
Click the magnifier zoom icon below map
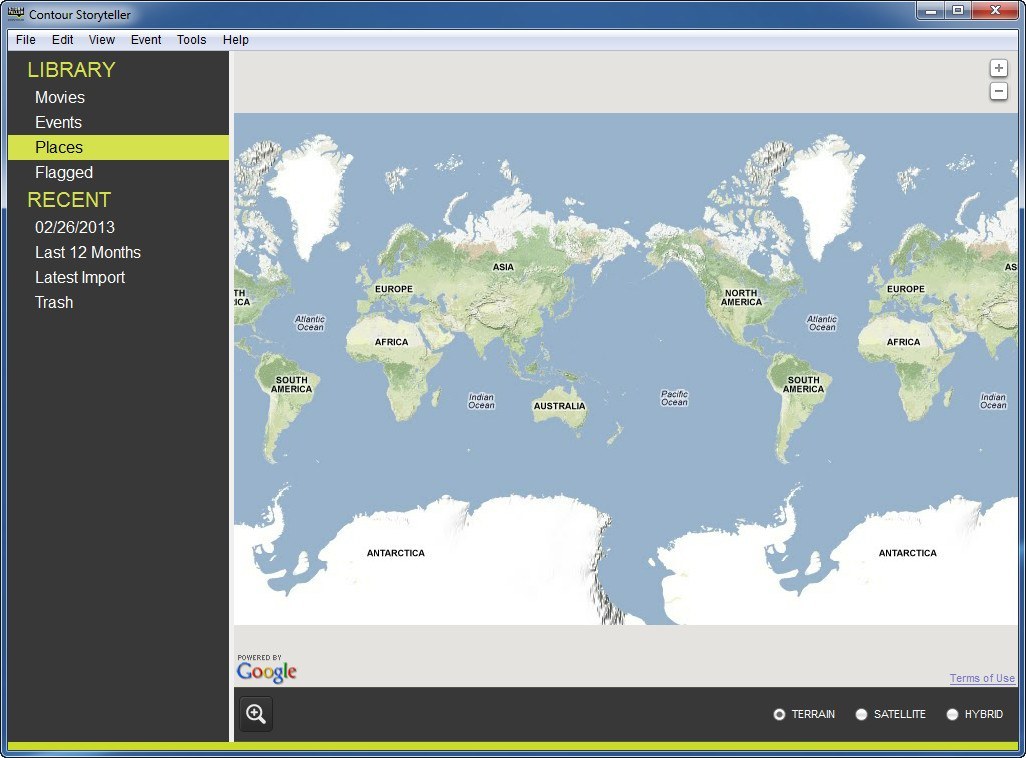pyautogui.click(x=256, y=714)
